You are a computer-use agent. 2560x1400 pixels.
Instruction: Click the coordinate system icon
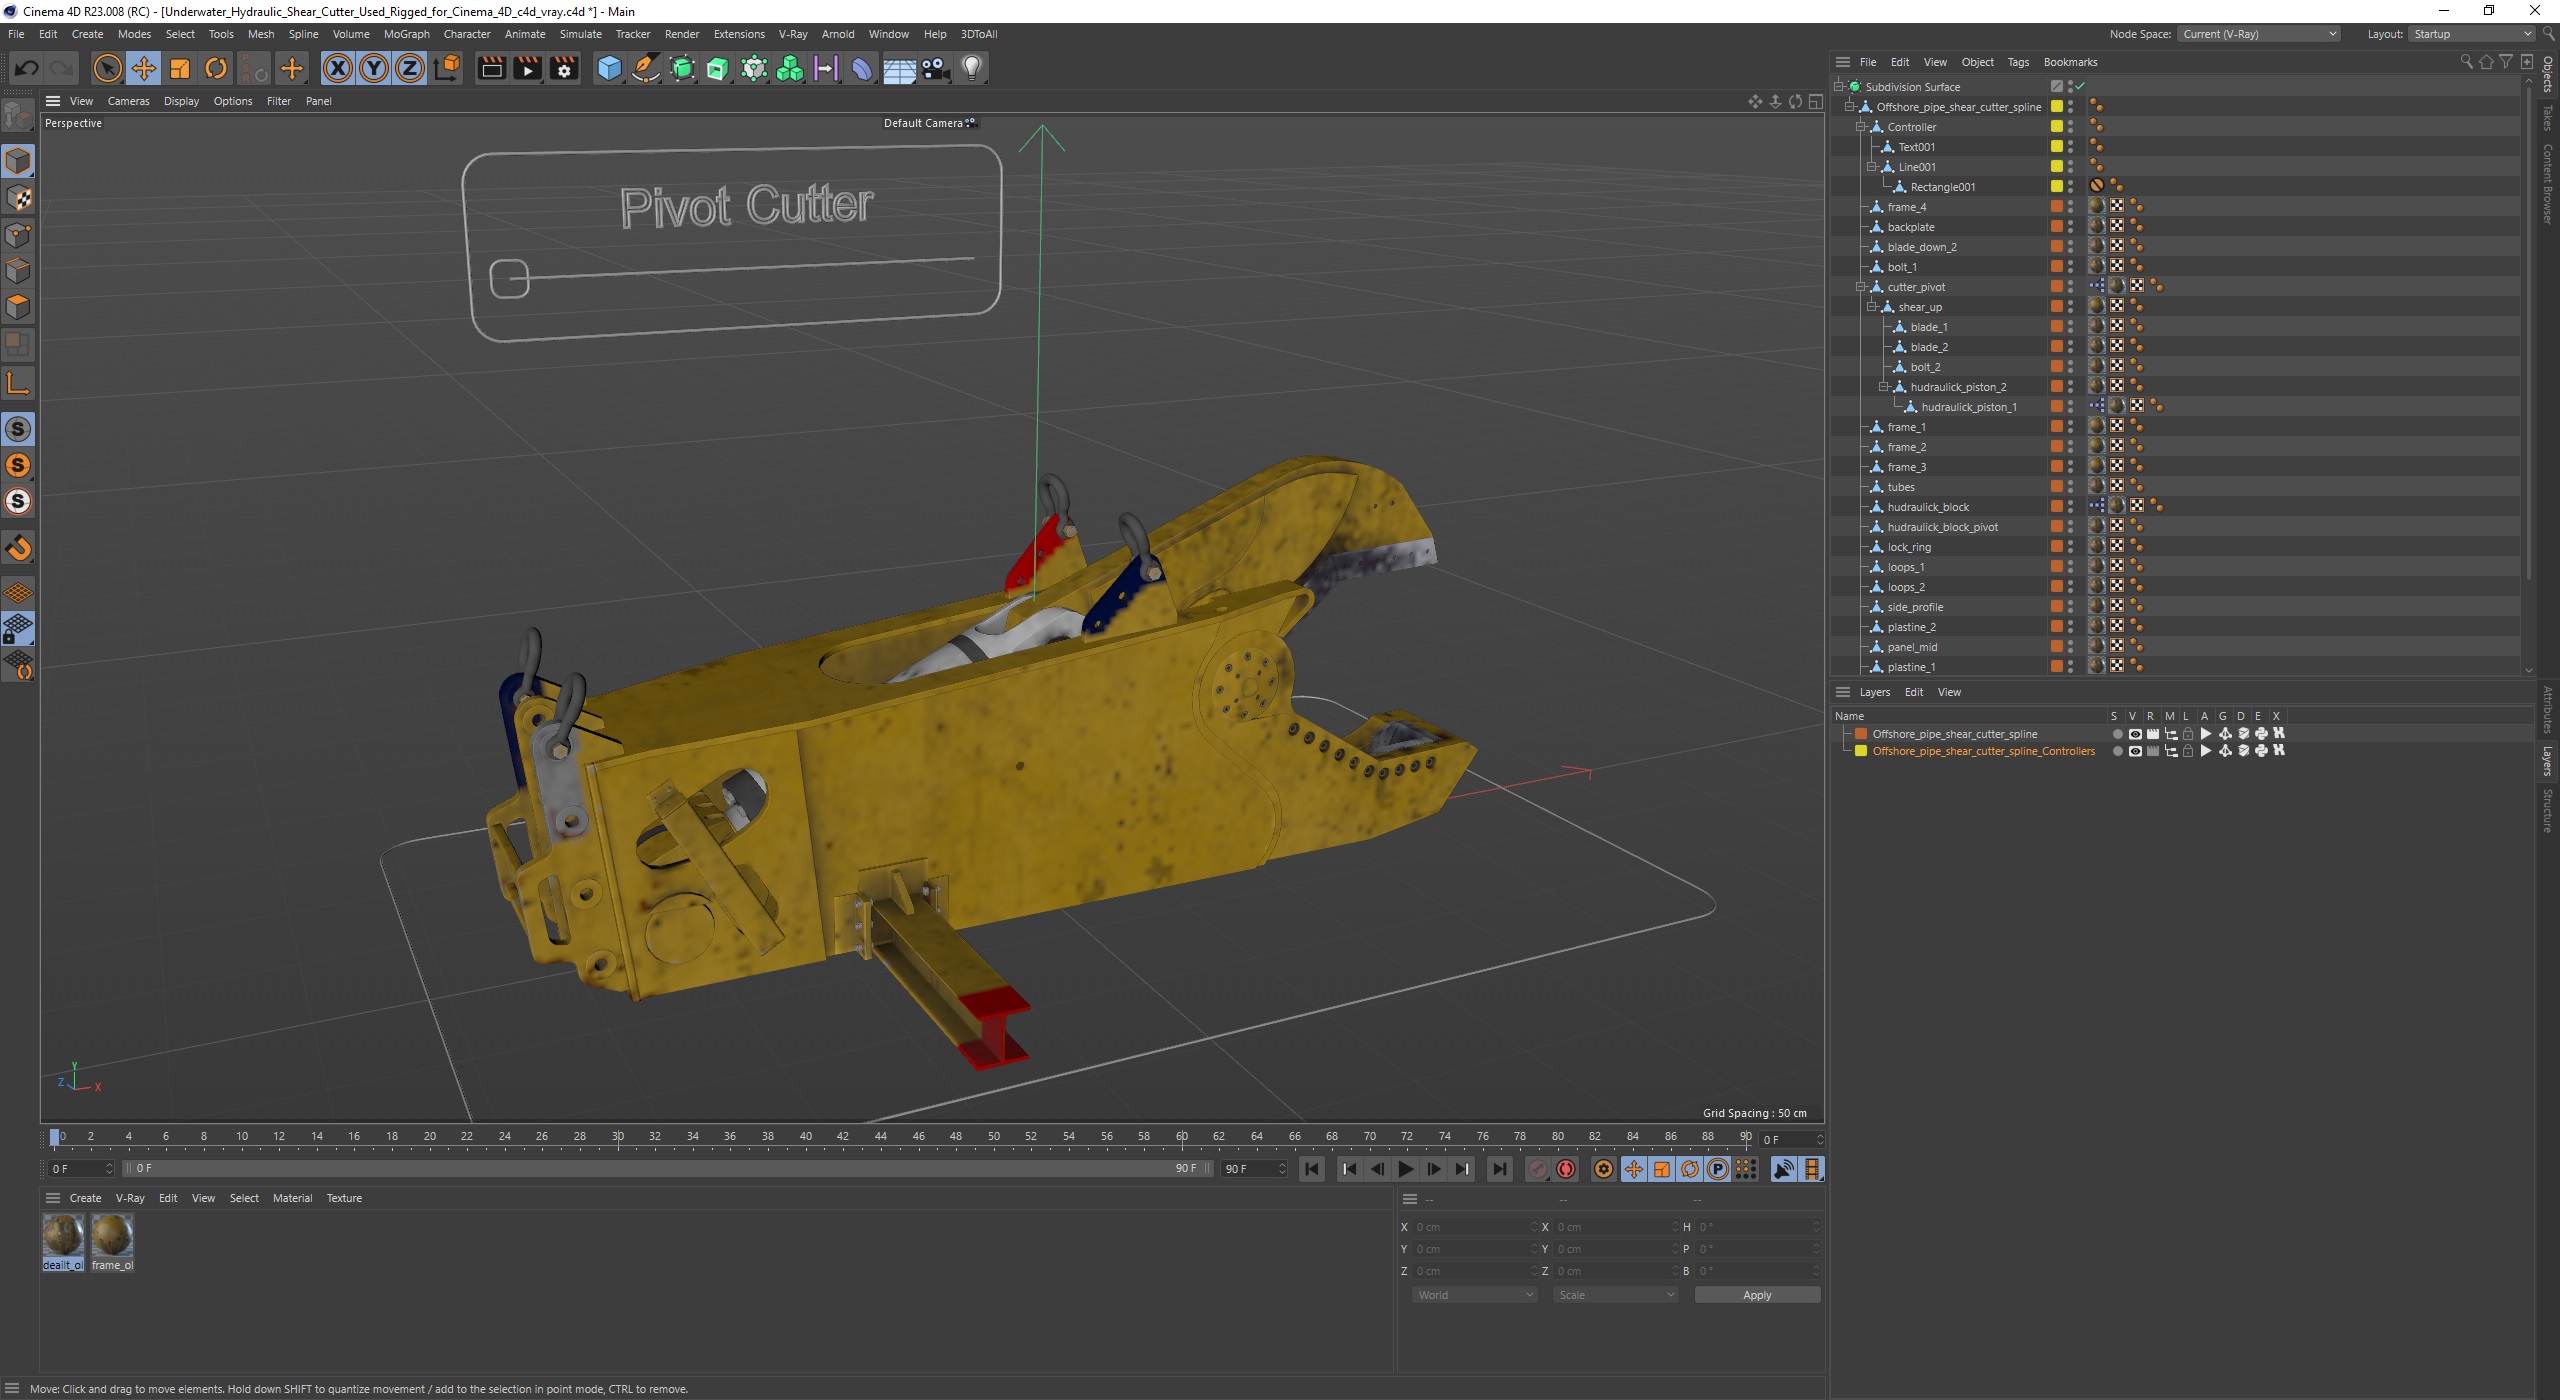pyautogui.click(x=448, y=68)
